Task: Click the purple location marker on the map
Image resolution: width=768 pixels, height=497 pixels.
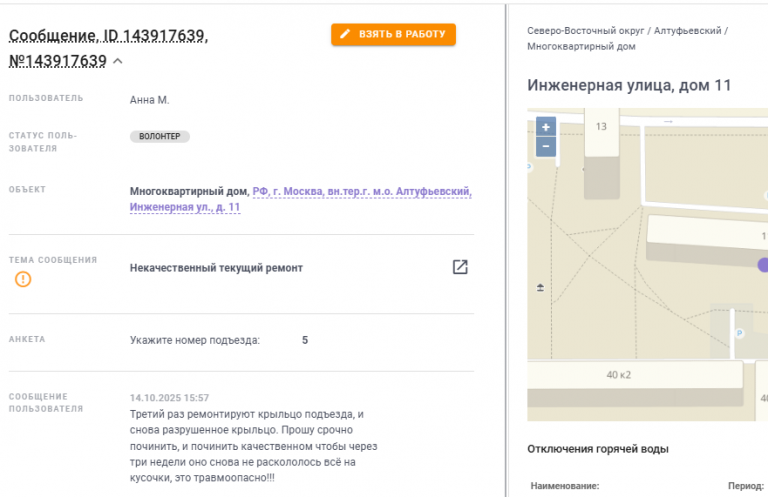Action: (x=763, y=263)
